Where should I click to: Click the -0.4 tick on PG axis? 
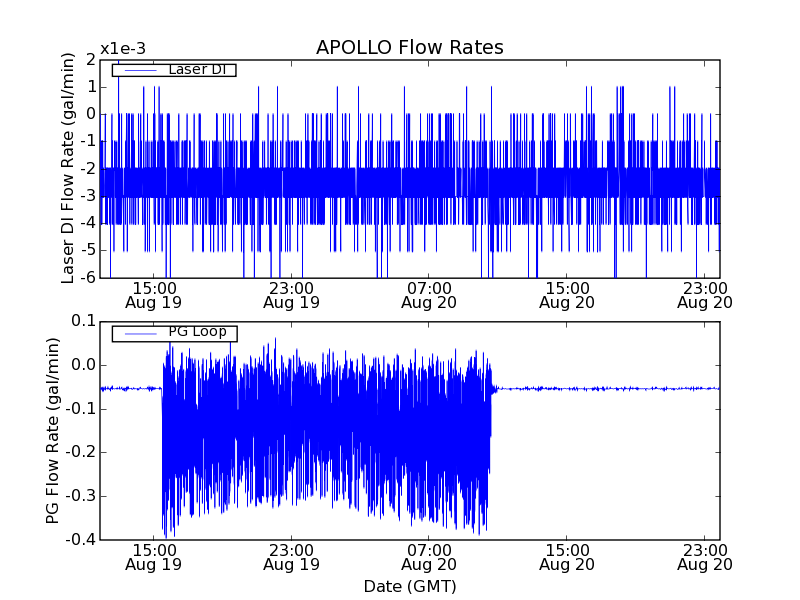(81, 539)
